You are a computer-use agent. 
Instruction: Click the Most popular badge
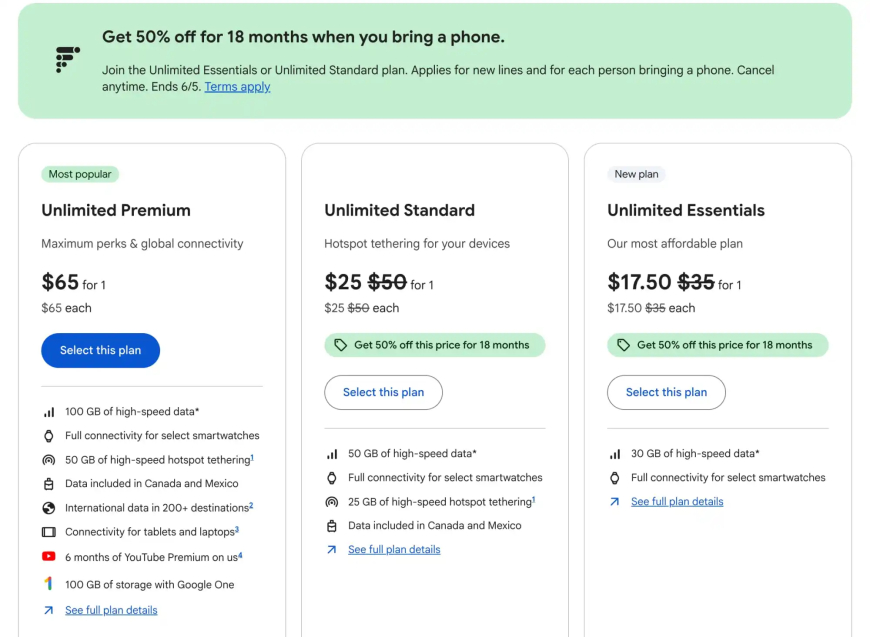(x=80, y=174)
